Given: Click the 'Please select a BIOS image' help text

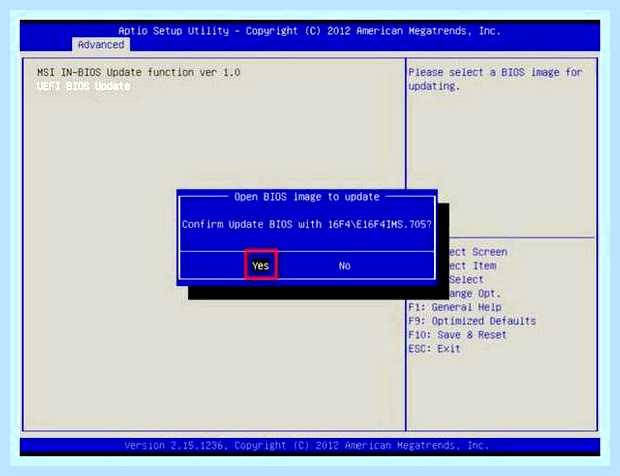Looking at the screenshot, I should click(495, 79).
